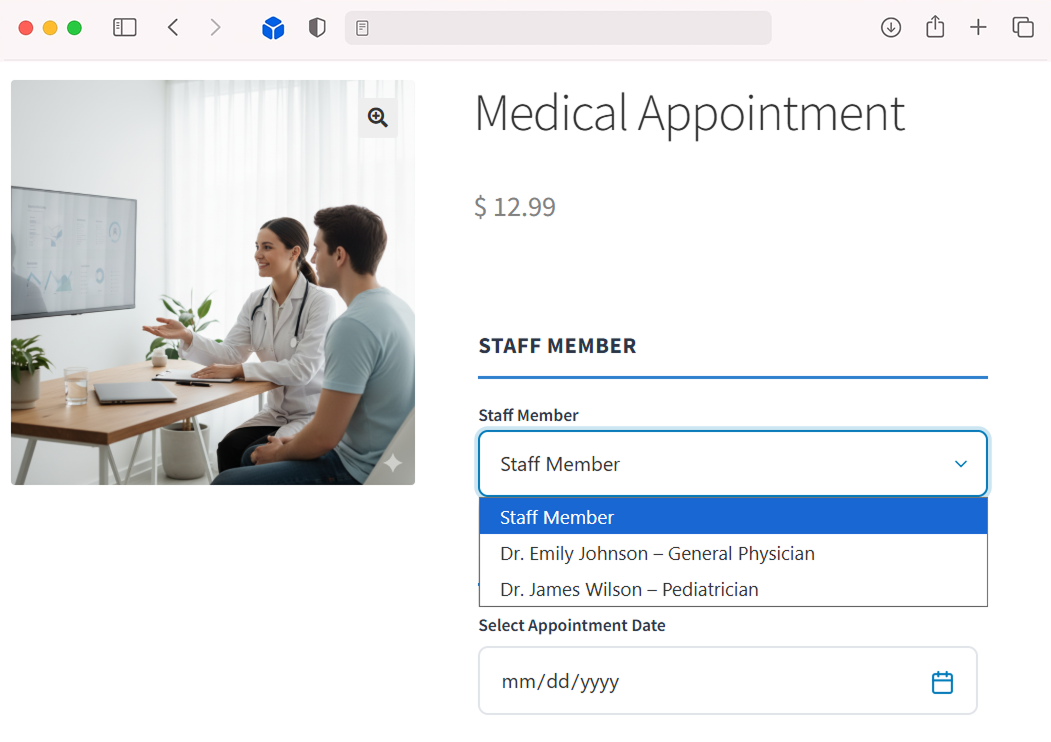Open the medical appointment product photo

[212, 300]
